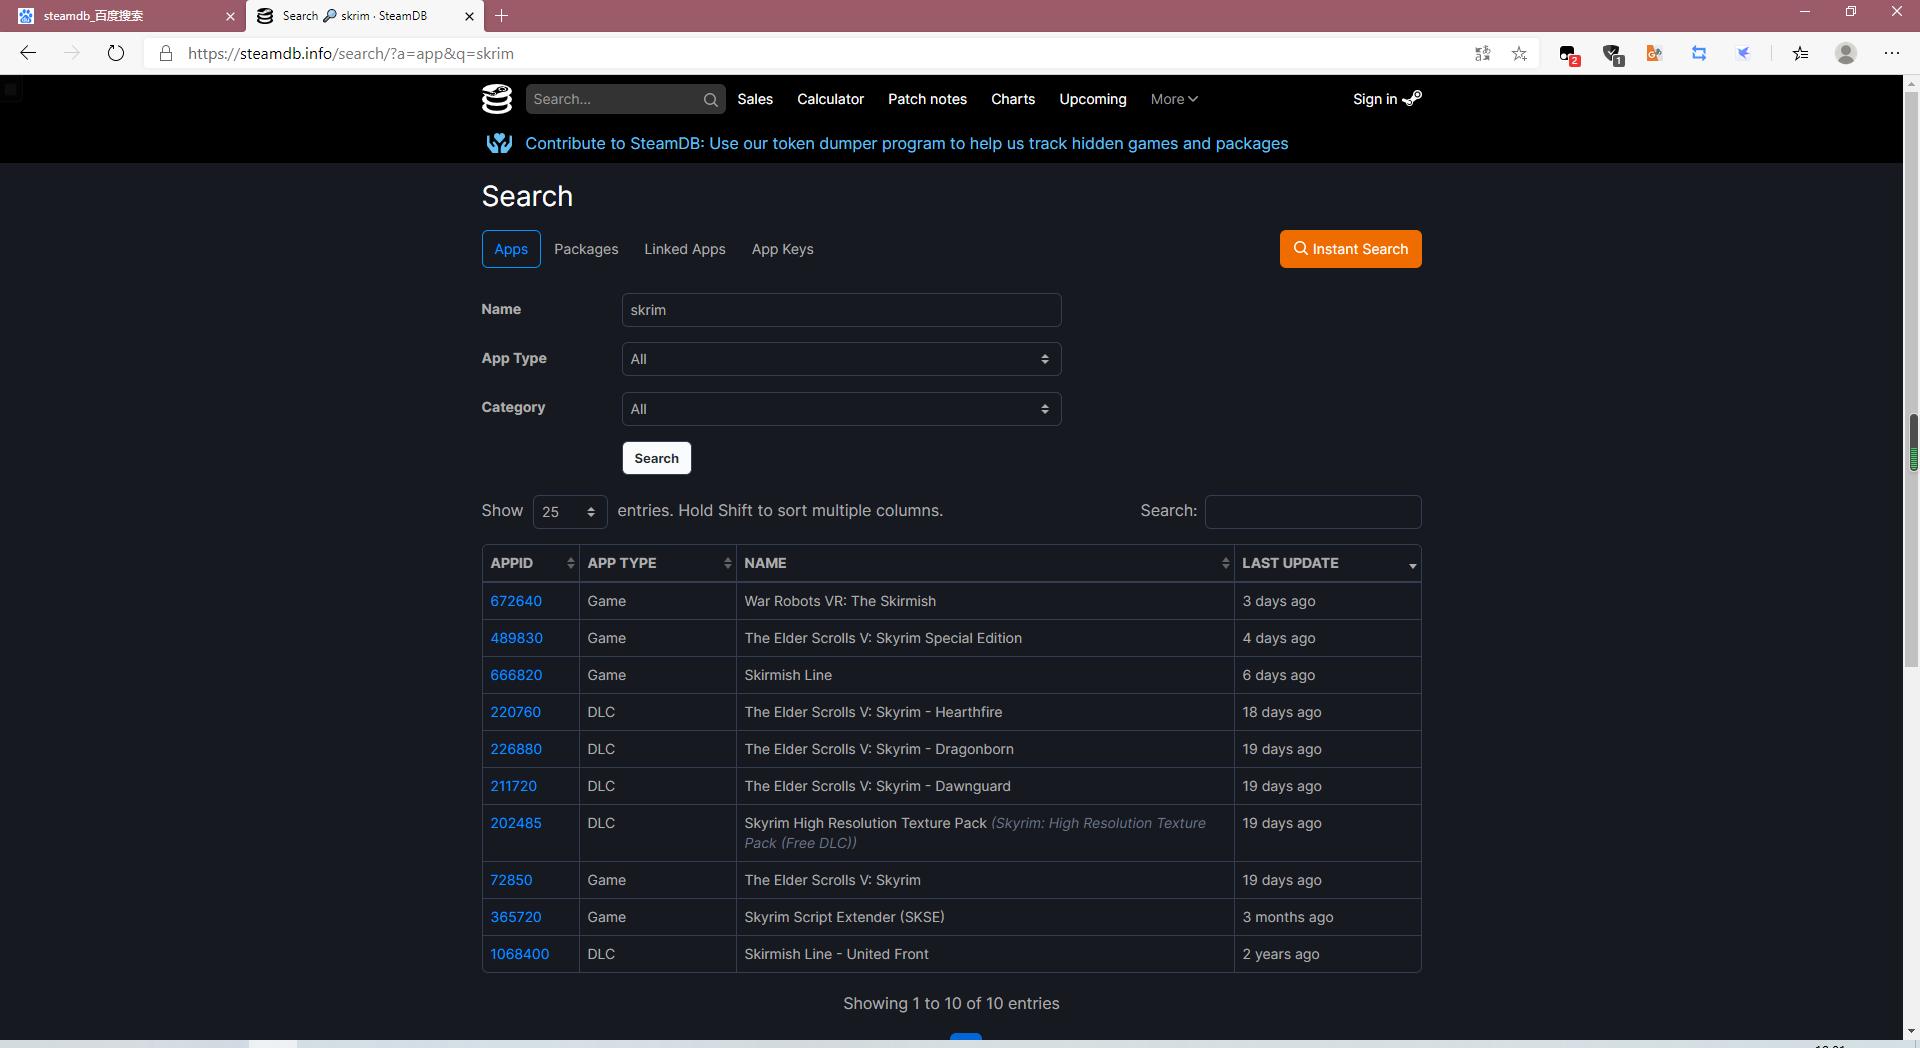Select the Packages tab
This screenshot has width=1920, height=1048.
(x=586, y=249)
